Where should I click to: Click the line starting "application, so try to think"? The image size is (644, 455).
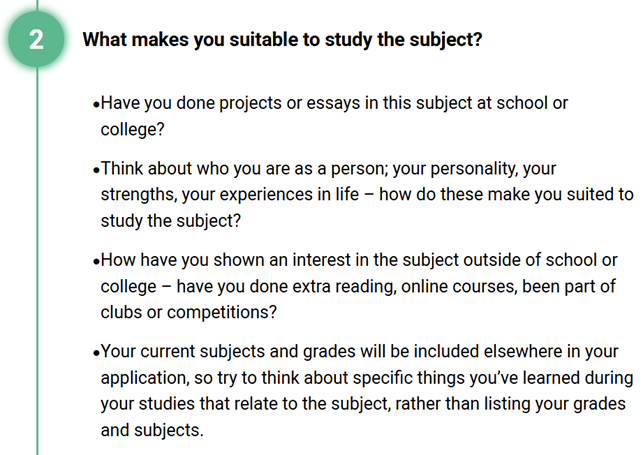[366, 378]
